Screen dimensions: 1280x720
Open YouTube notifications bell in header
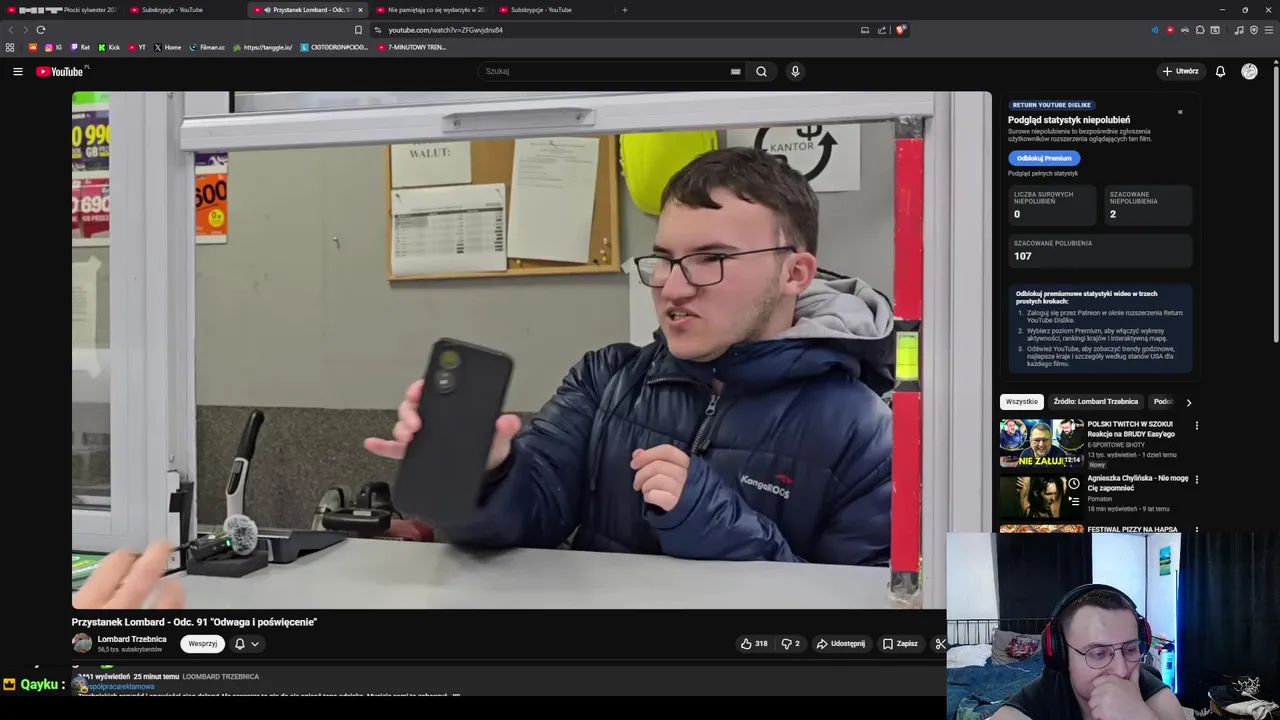tap(1220, 71)
